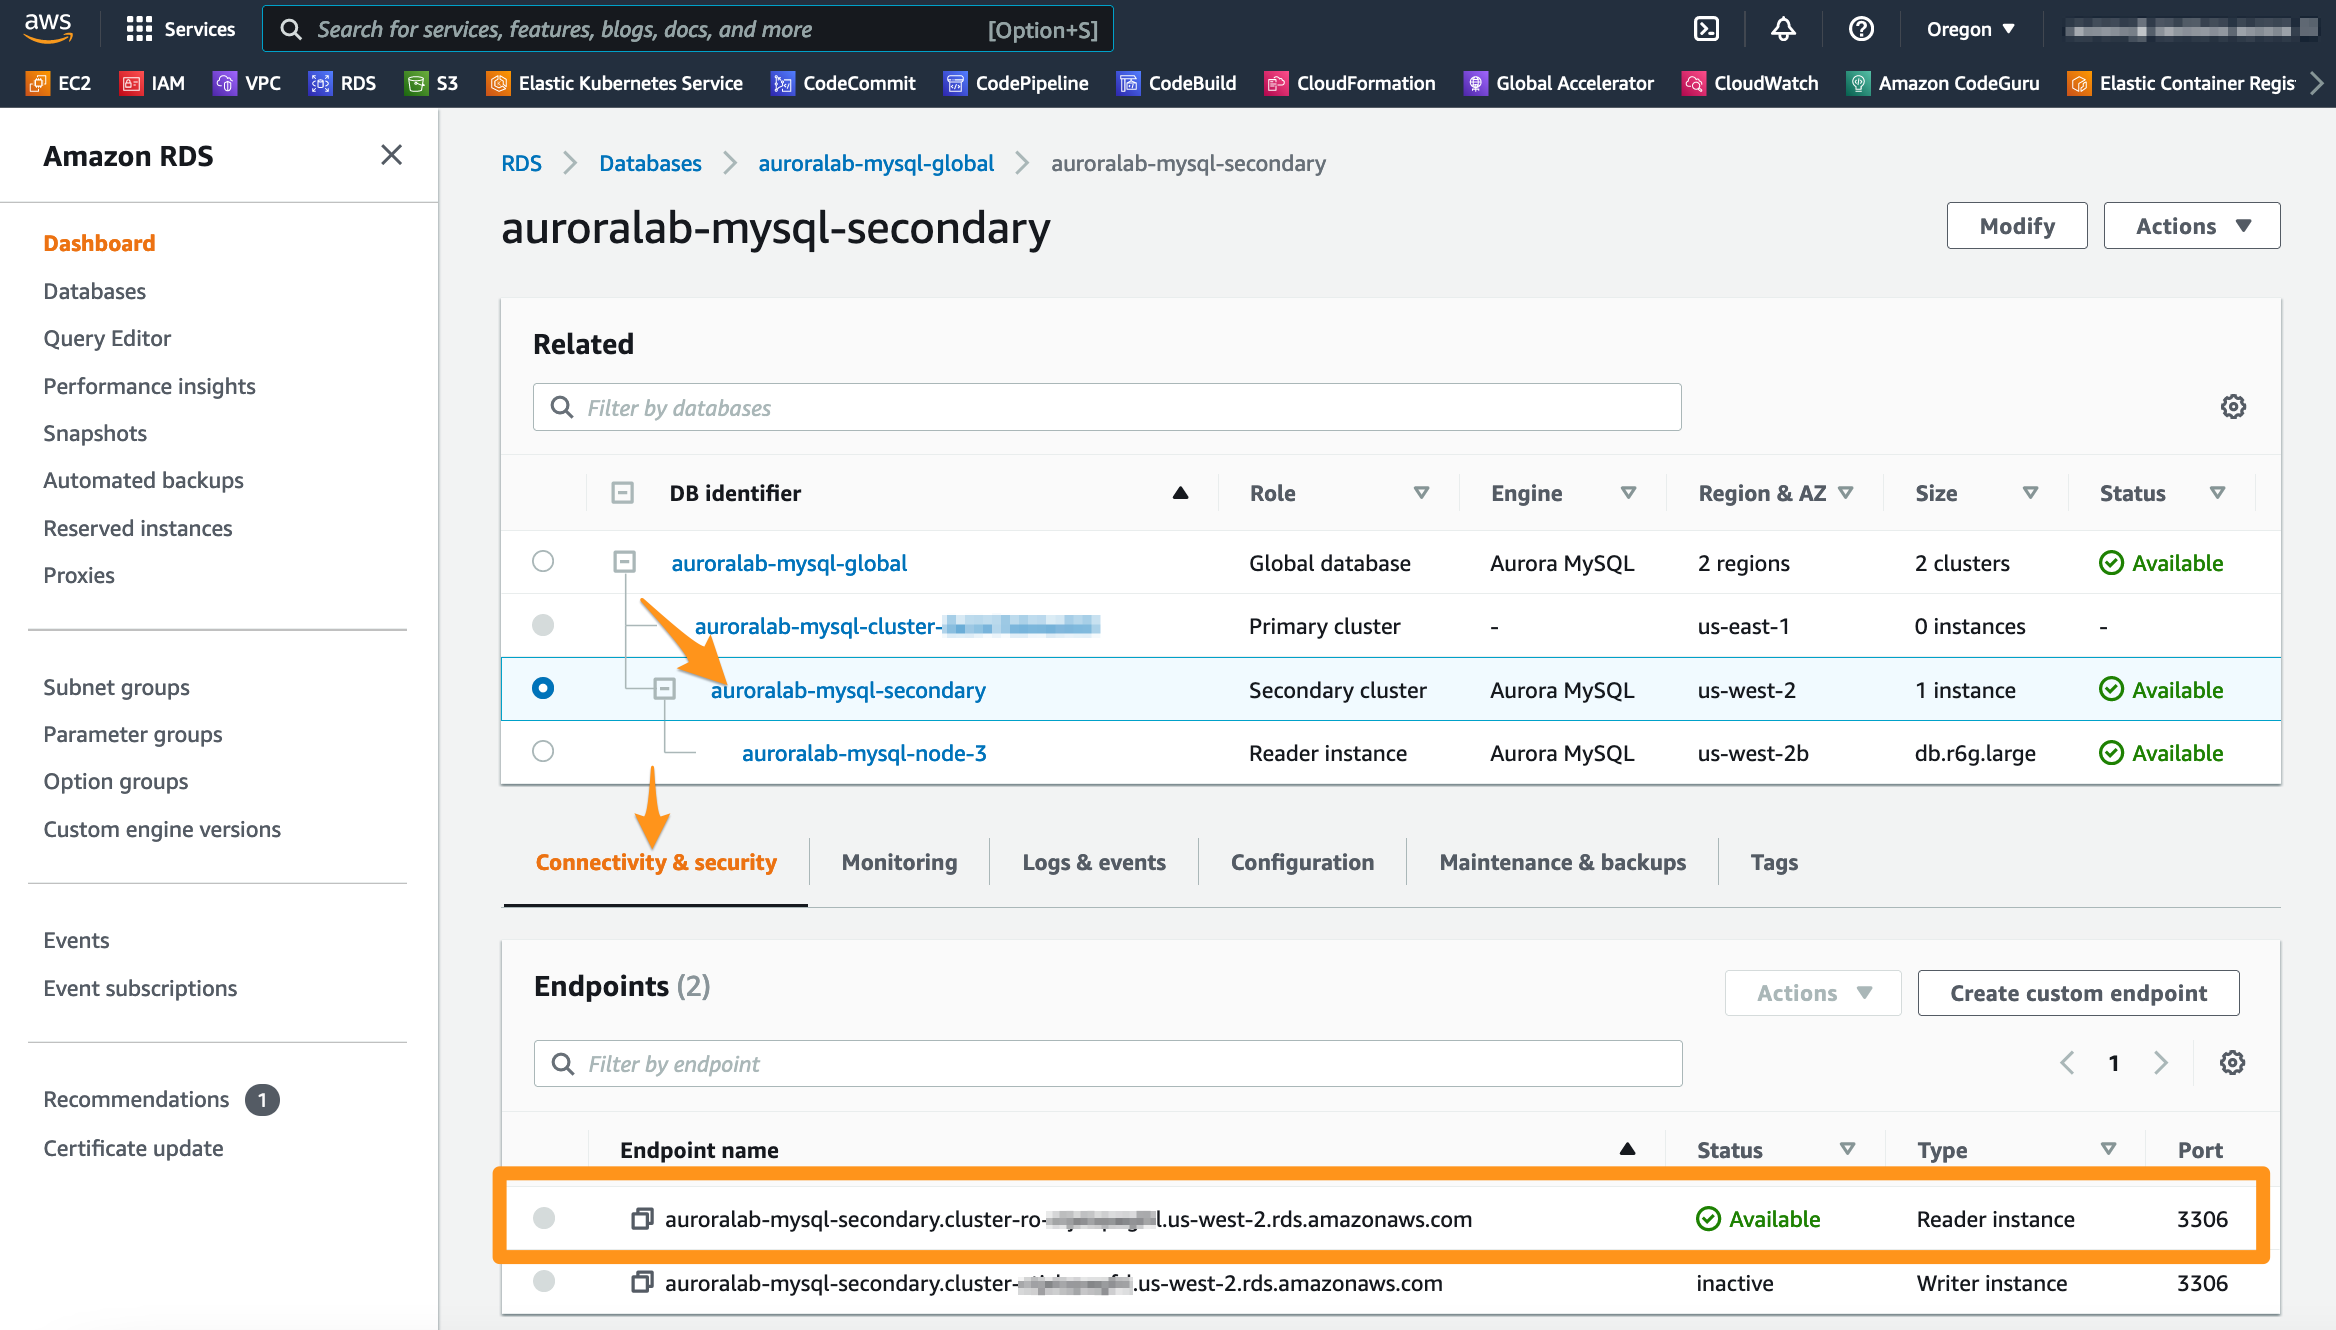Open Parameter groups in sidebar
The image size is (2336, 1330).
[132, 734]
